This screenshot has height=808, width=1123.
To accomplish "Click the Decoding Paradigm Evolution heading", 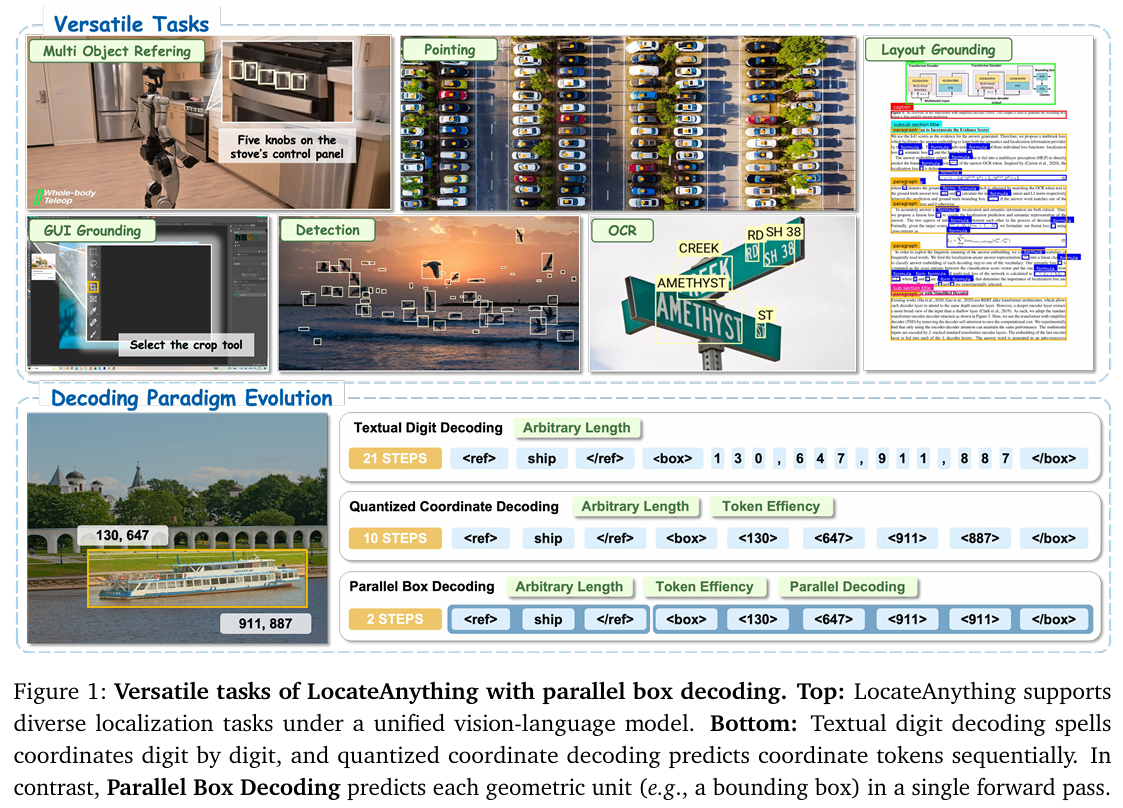I will (191, 398).
